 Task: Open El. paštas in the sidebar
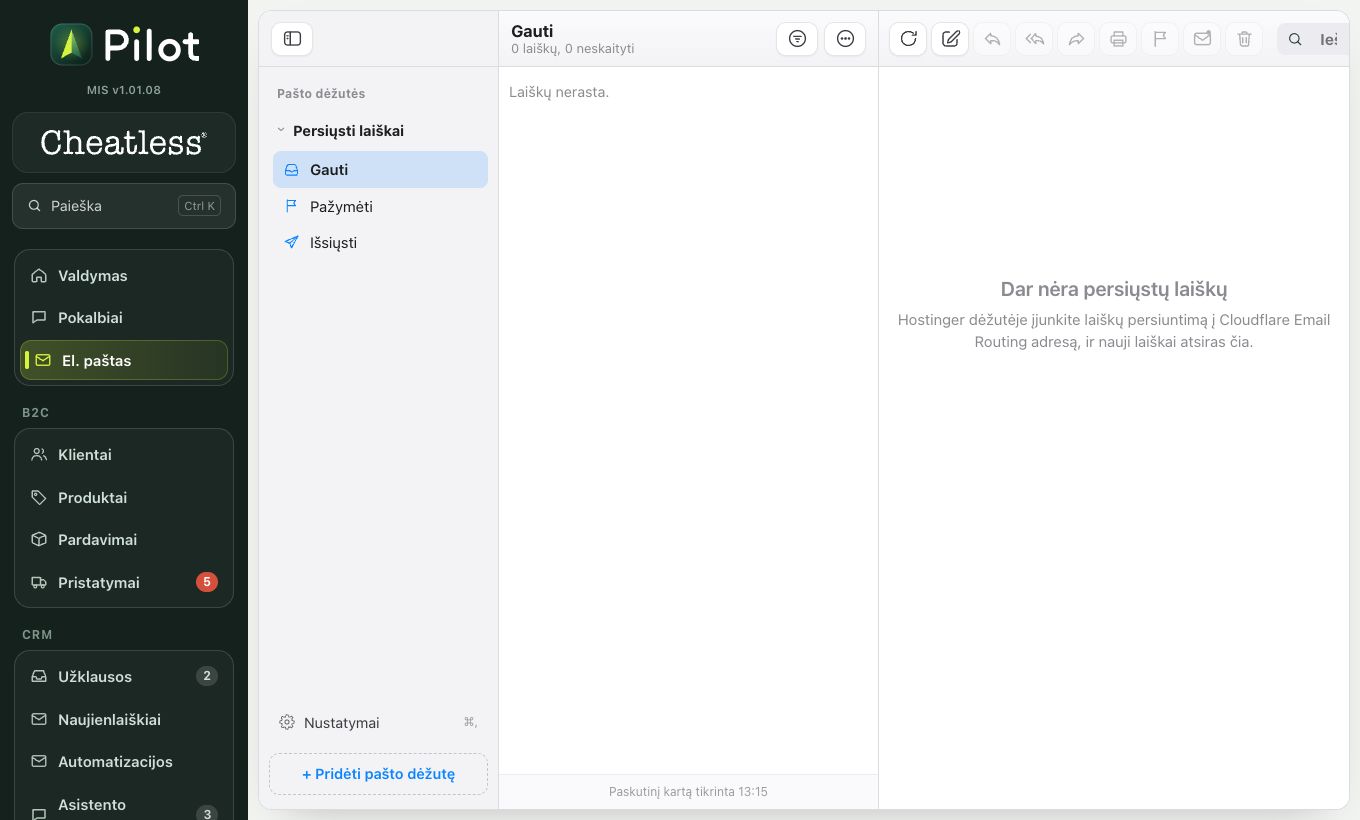coord(124,360)
